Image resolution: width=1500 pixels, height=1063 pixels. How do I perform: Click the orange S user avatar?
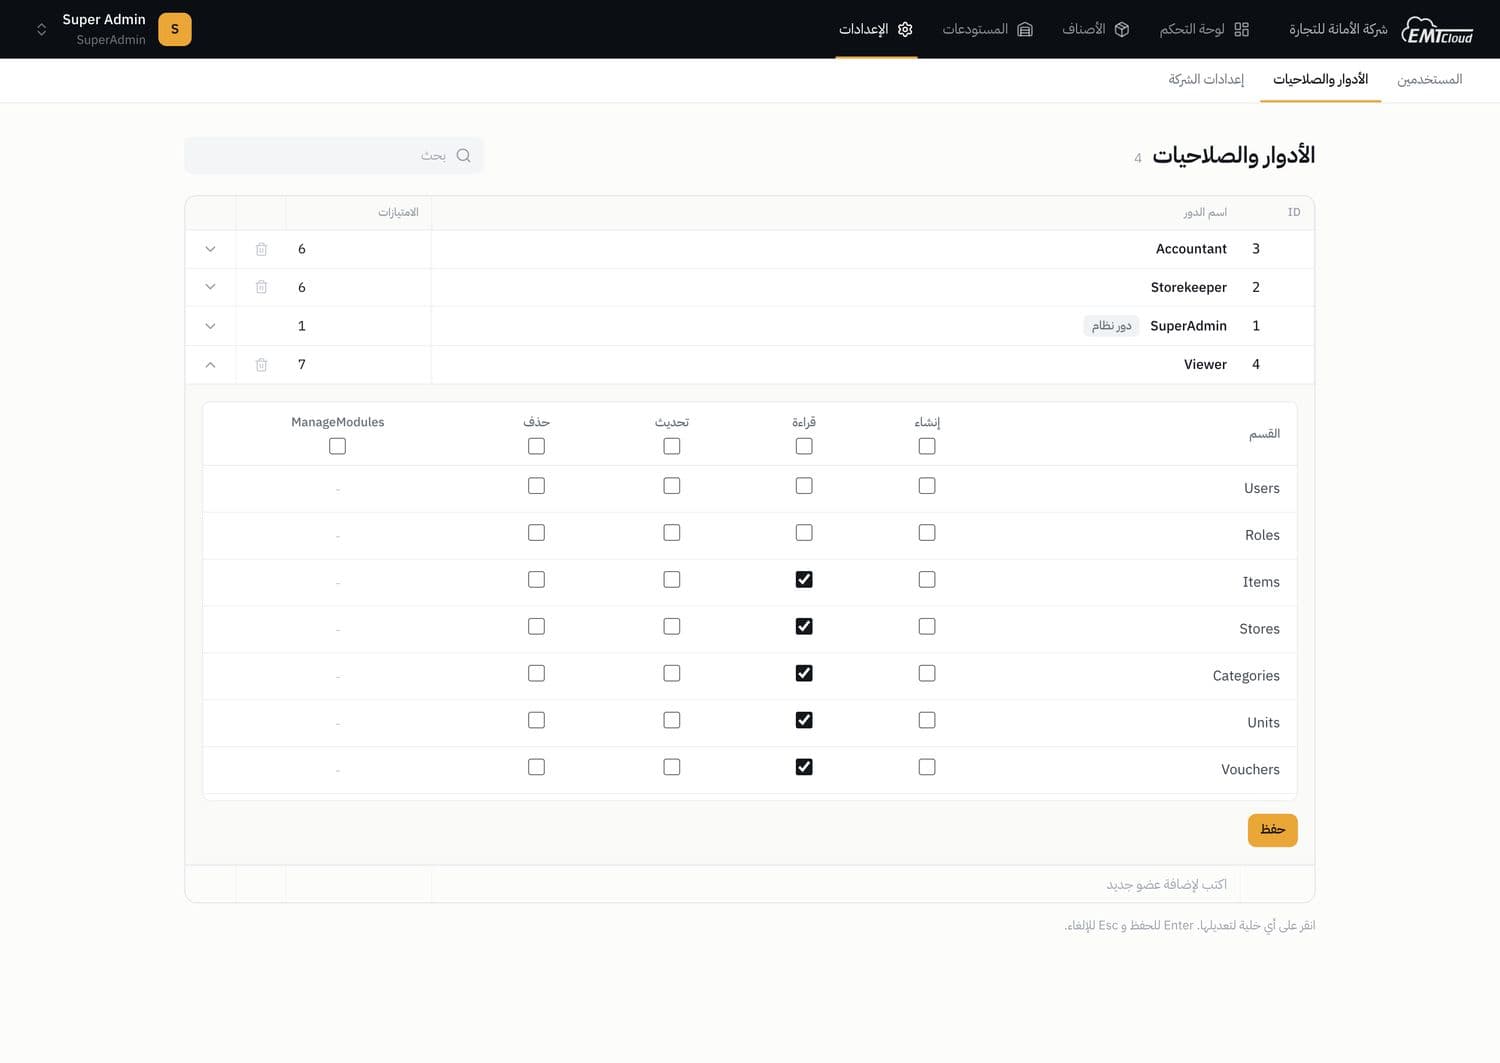[175, 29]
